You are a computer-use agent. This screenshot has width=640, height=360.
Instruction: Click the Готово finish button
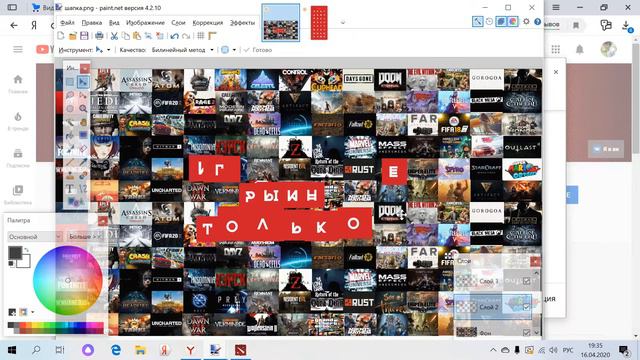click(x=258, y=50)
